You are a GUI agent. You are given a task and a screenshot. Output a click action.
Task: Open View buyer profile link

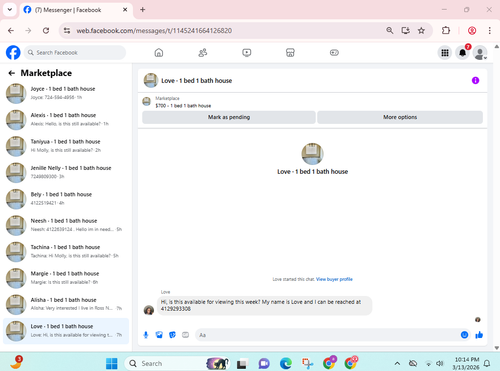[334, 279]
